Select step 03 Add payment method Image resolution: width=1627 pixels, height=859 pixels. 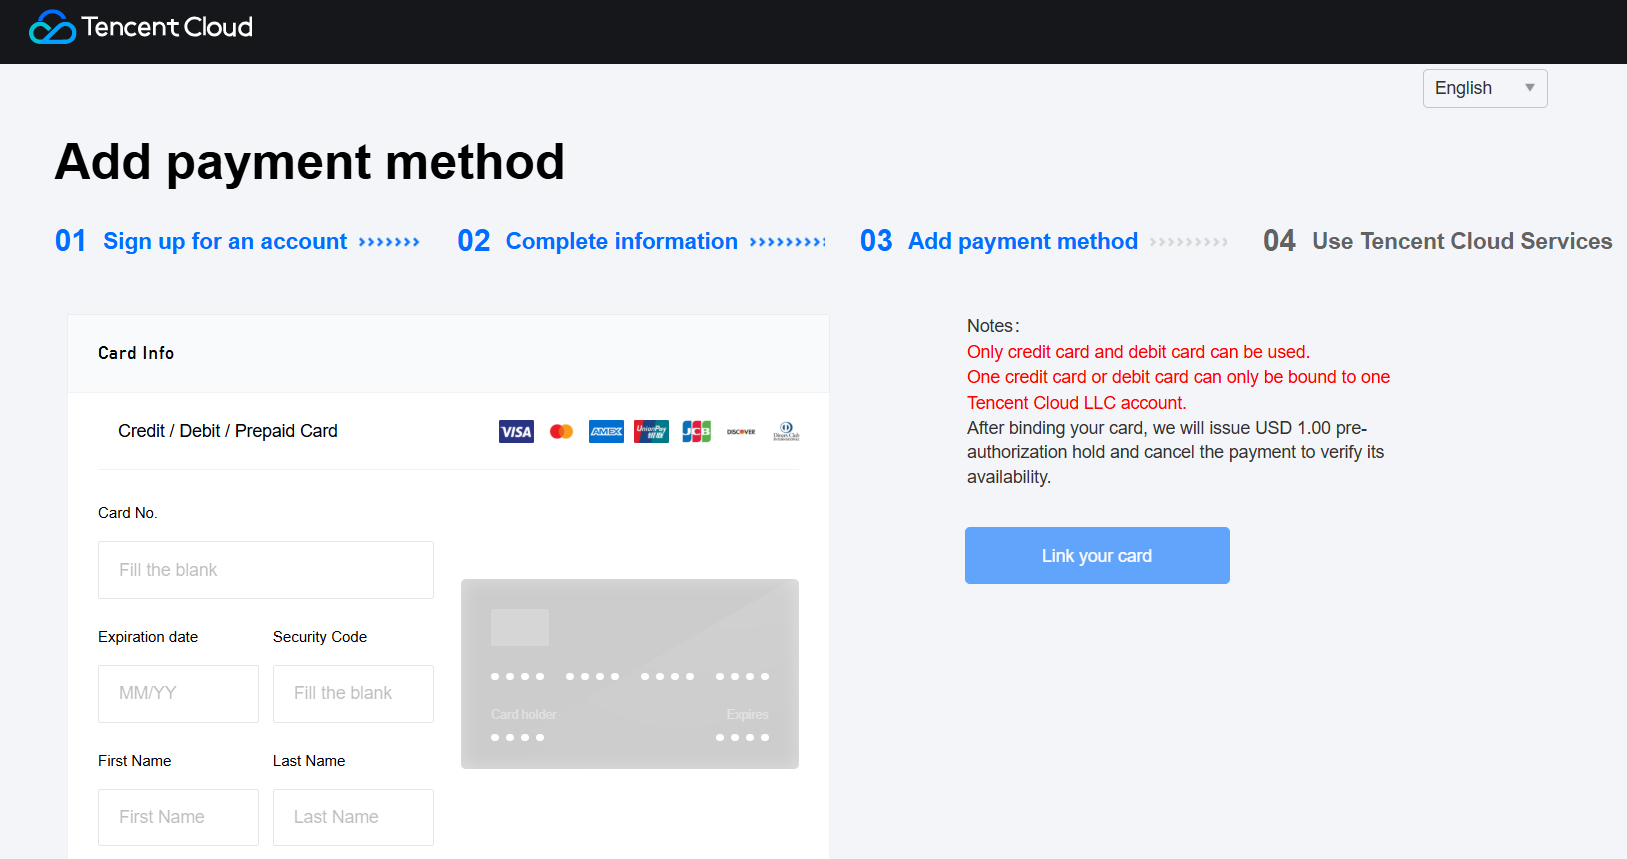(x=1022, y=241)
